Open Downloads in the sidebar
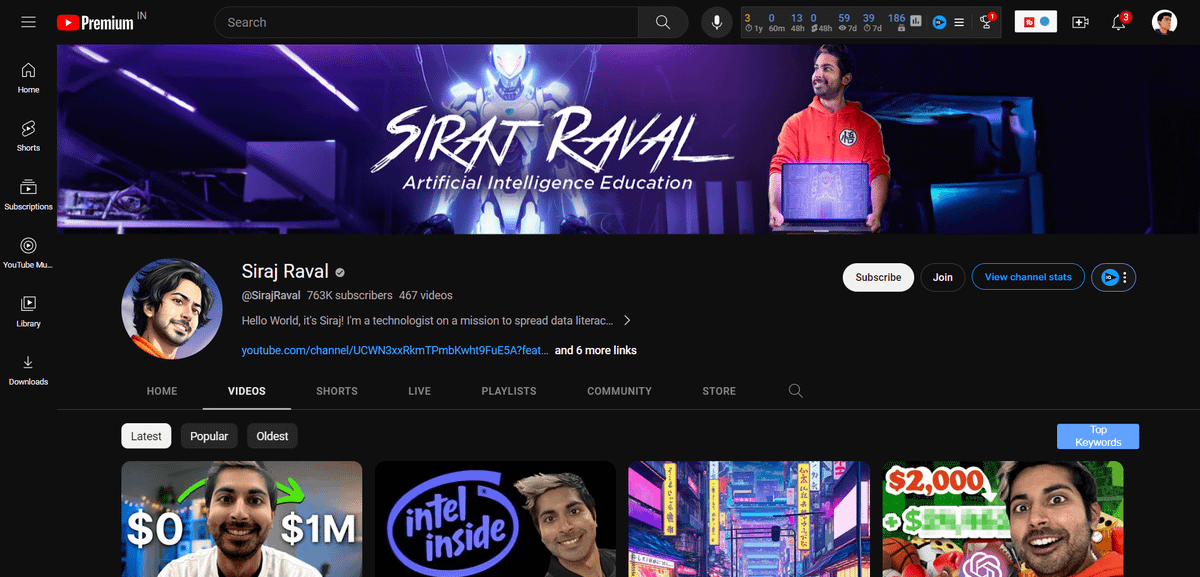1200x577 pixels. (x=28, y=369)
